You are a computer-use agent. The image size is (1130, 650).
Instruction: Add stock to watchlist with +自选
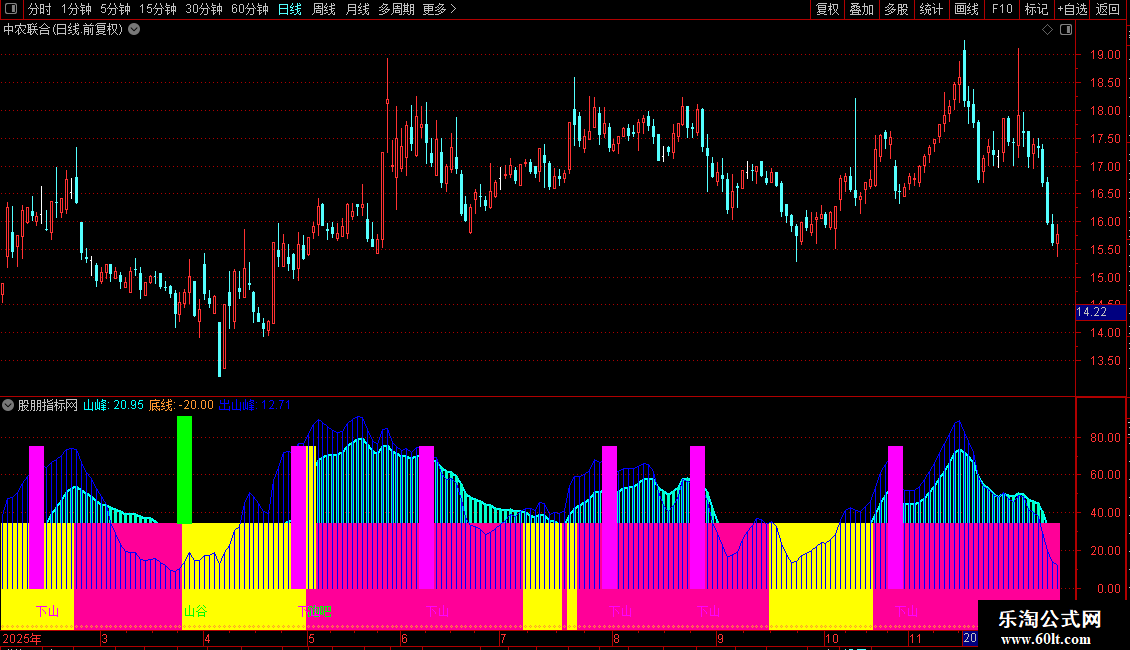tap(1072, 9)
